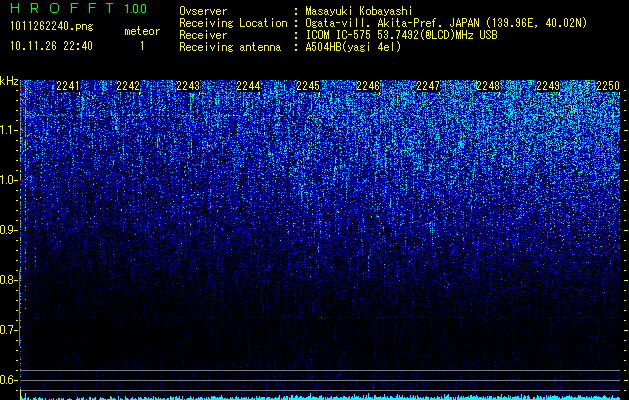Click the kHz axis unit label
629x400 pixels.
pyautogui.click(x=9, y=81)
